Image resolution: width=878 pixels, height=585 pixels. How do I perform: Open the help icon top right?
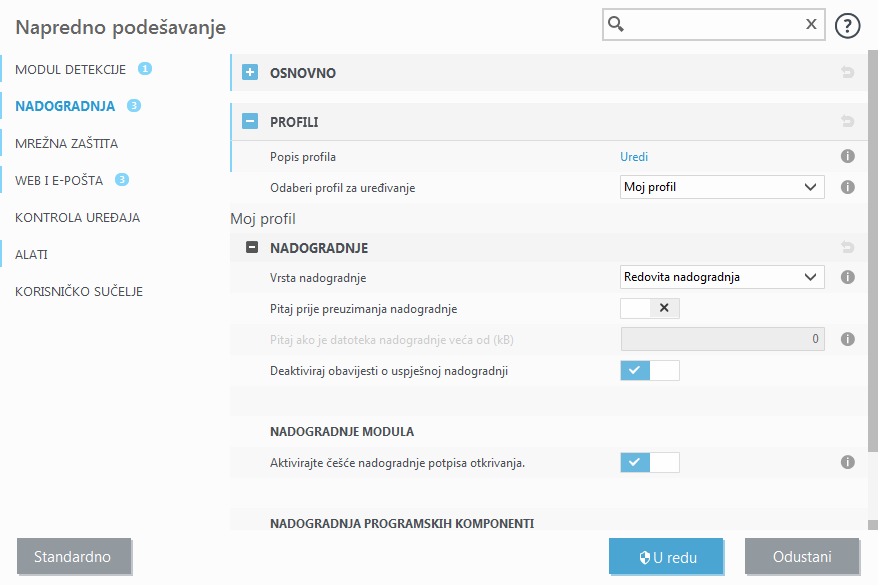point(847,25)
